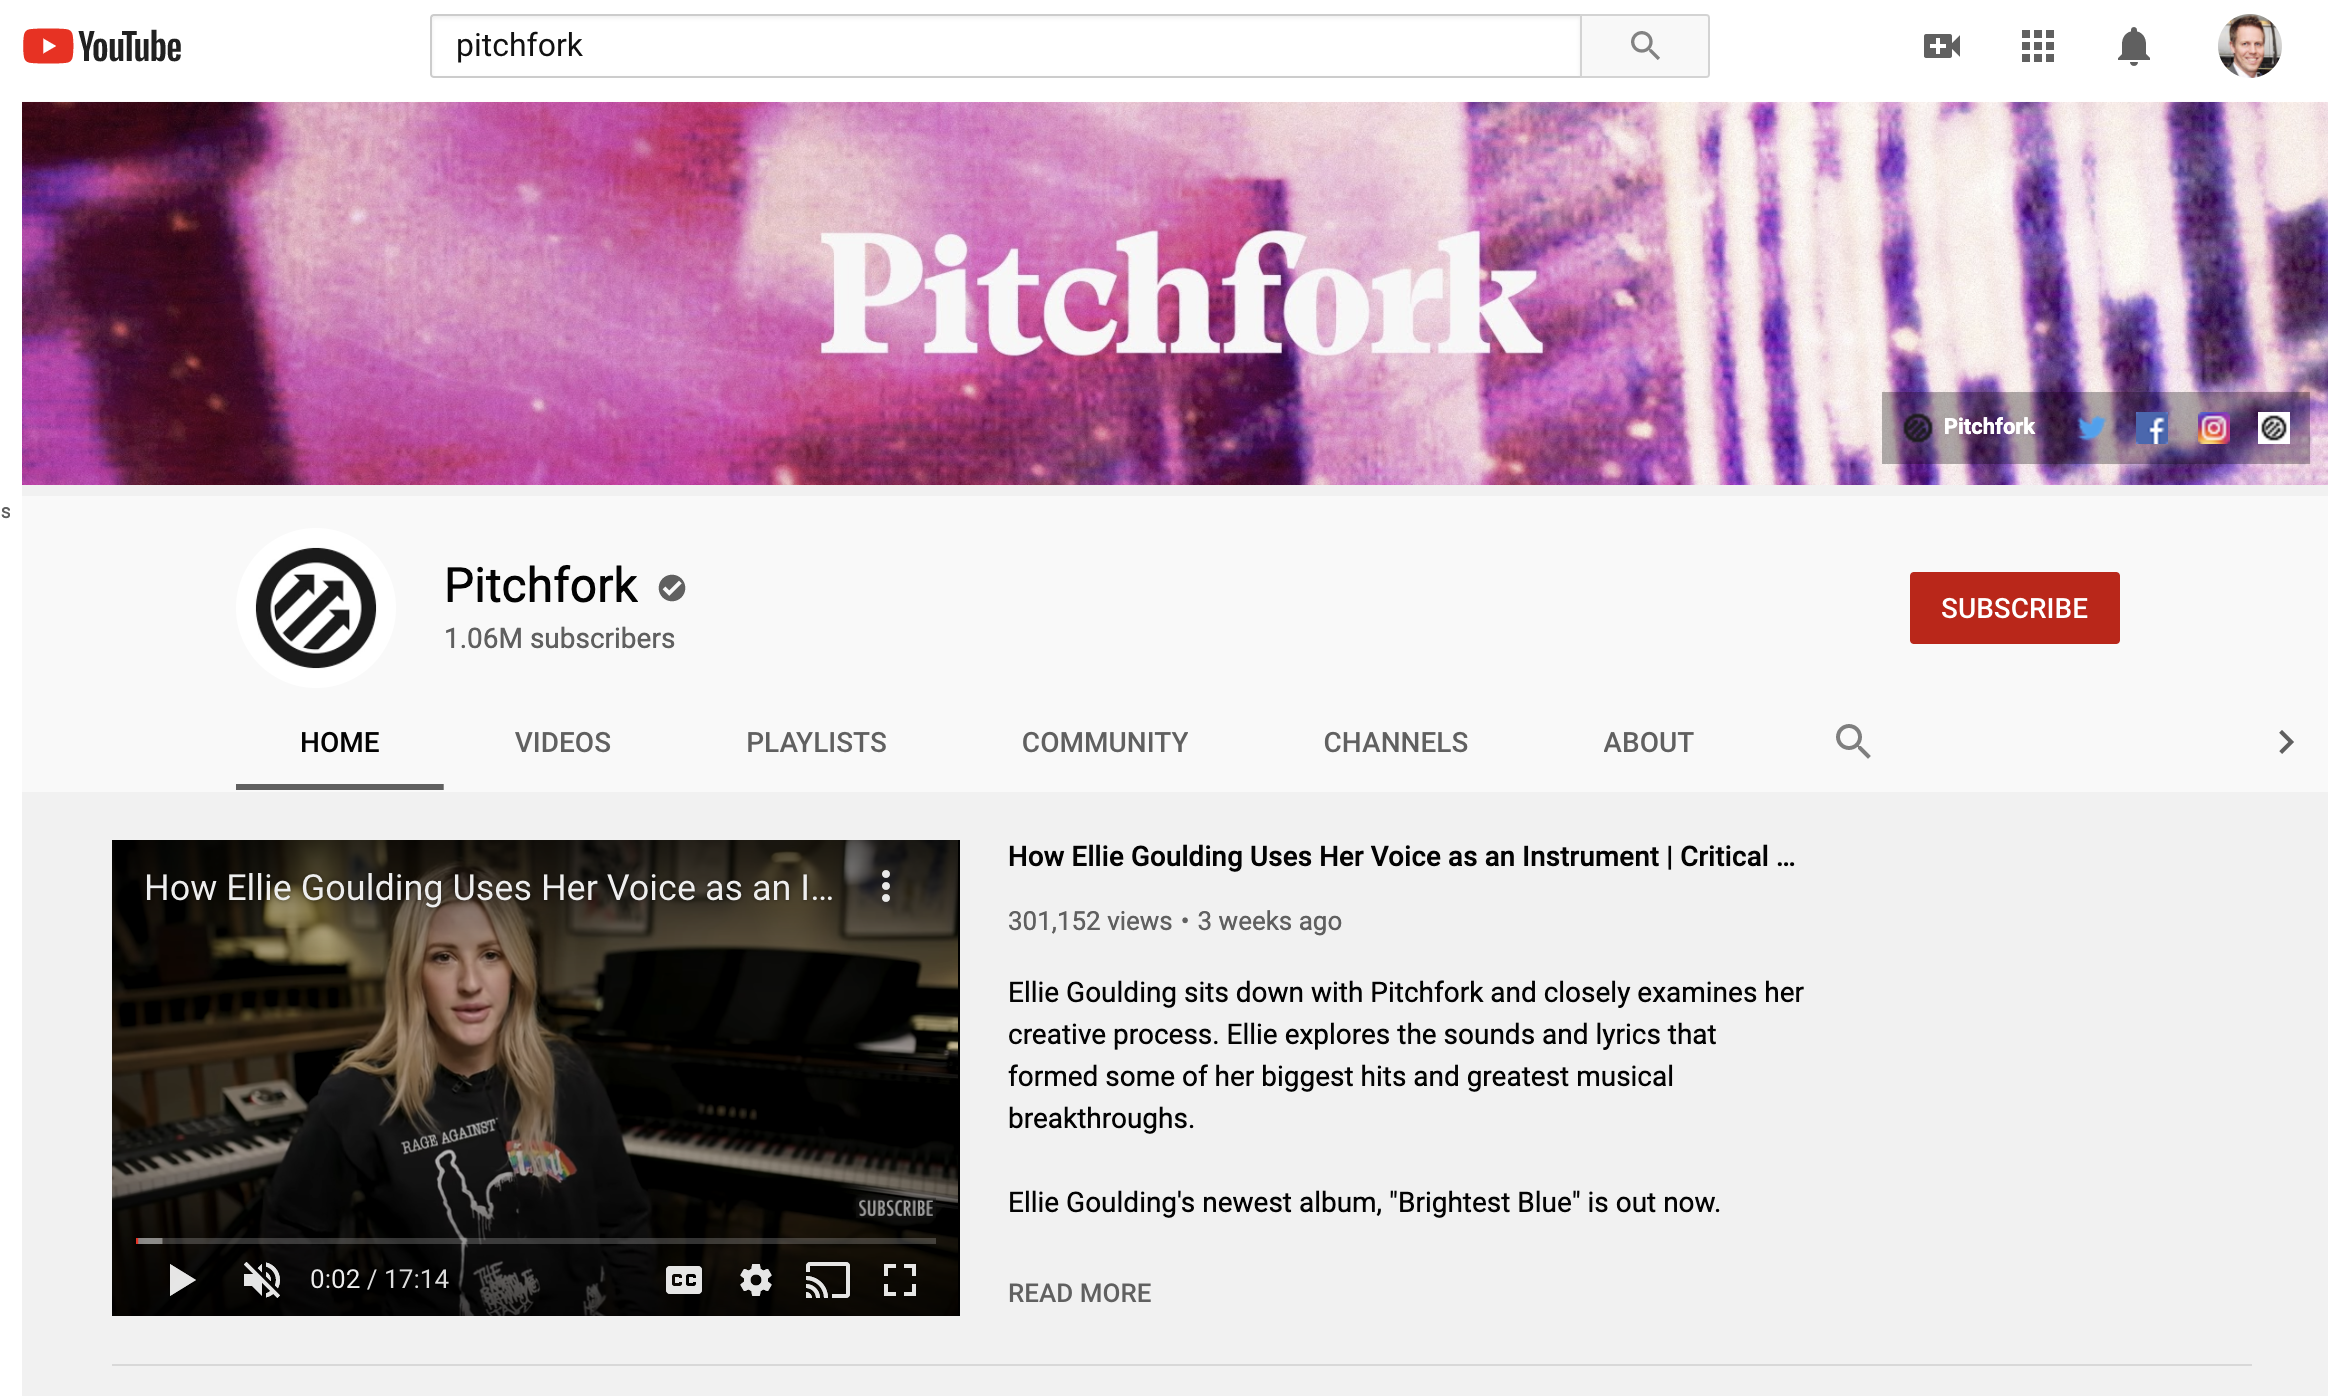
Task: Open the notifications bell
Action: (x=2133, y=46)
